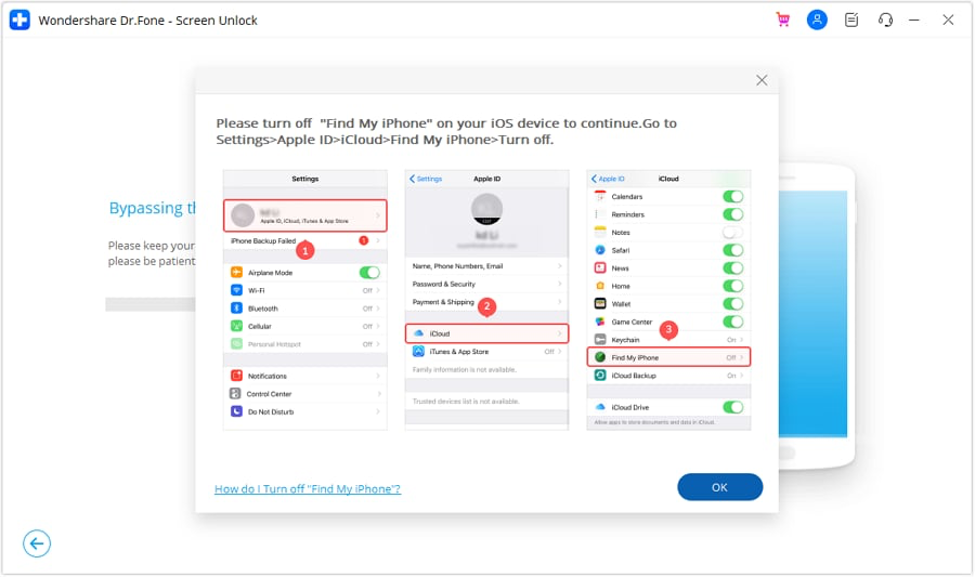Click the Dr.Fone app logo
Viewport: 977px width, 577px height.
(x=19, y=20)
